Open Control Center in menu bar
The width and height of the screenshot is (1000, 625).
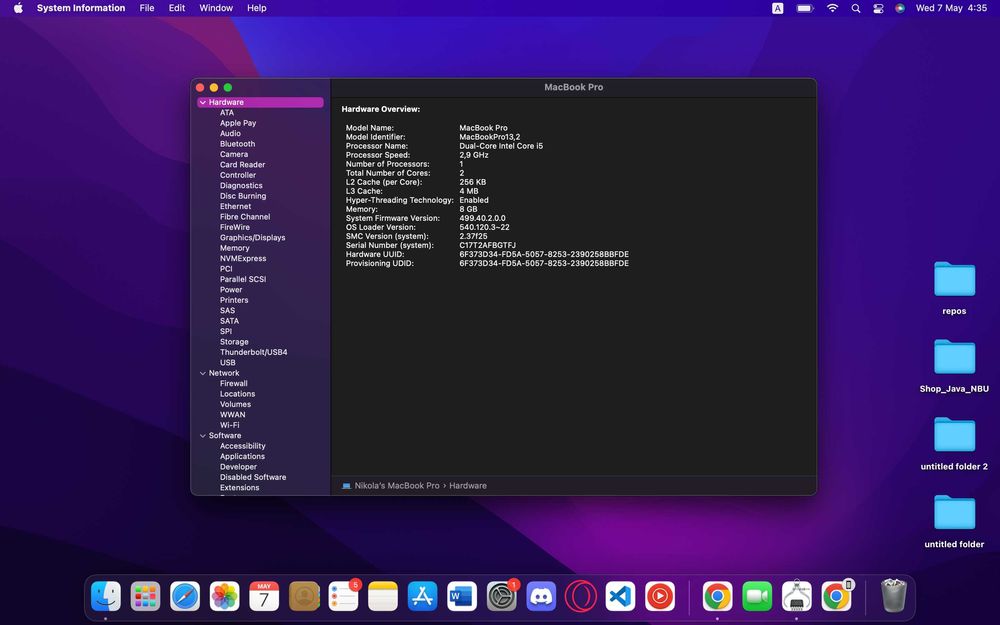click(x=878, y=8)
